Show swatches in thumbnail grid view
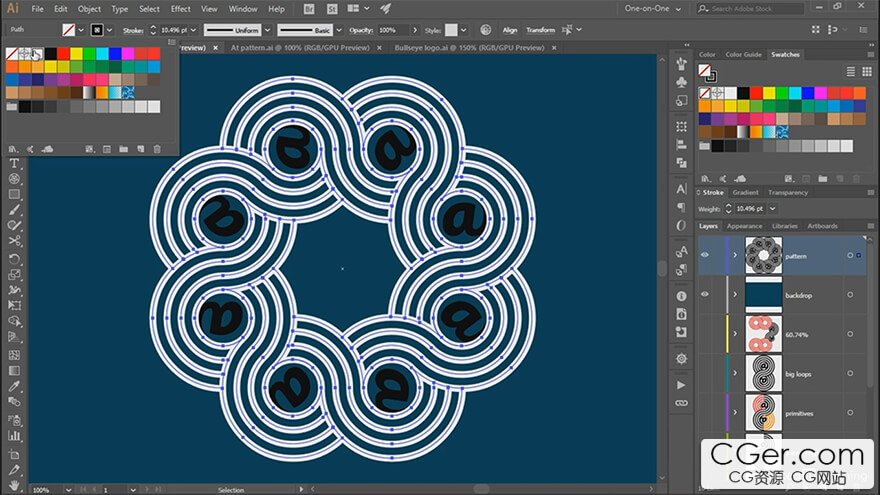 (x=867, y=71)
